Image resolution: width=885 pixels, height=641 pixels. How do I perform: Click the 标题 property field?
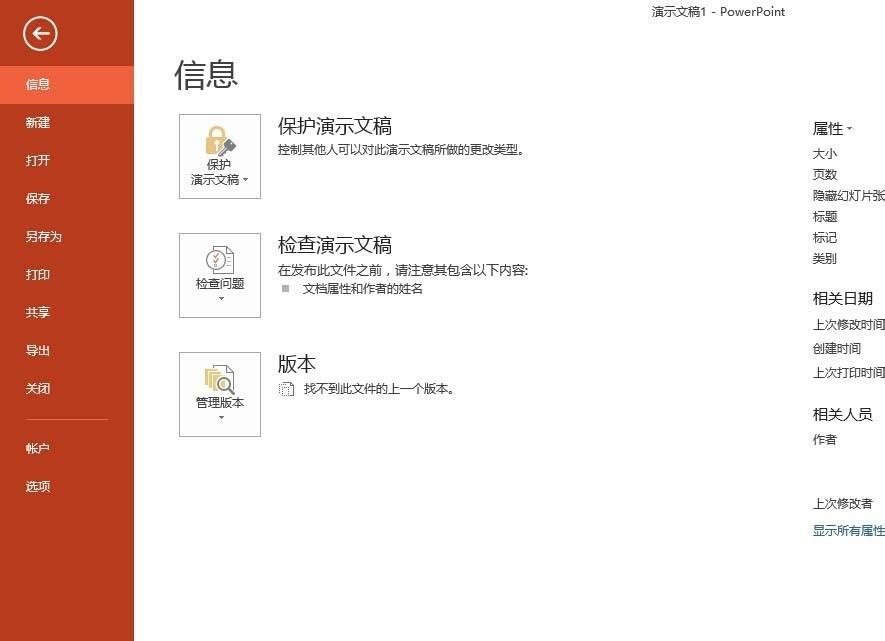pyautogui.click(x=824, y=216)
